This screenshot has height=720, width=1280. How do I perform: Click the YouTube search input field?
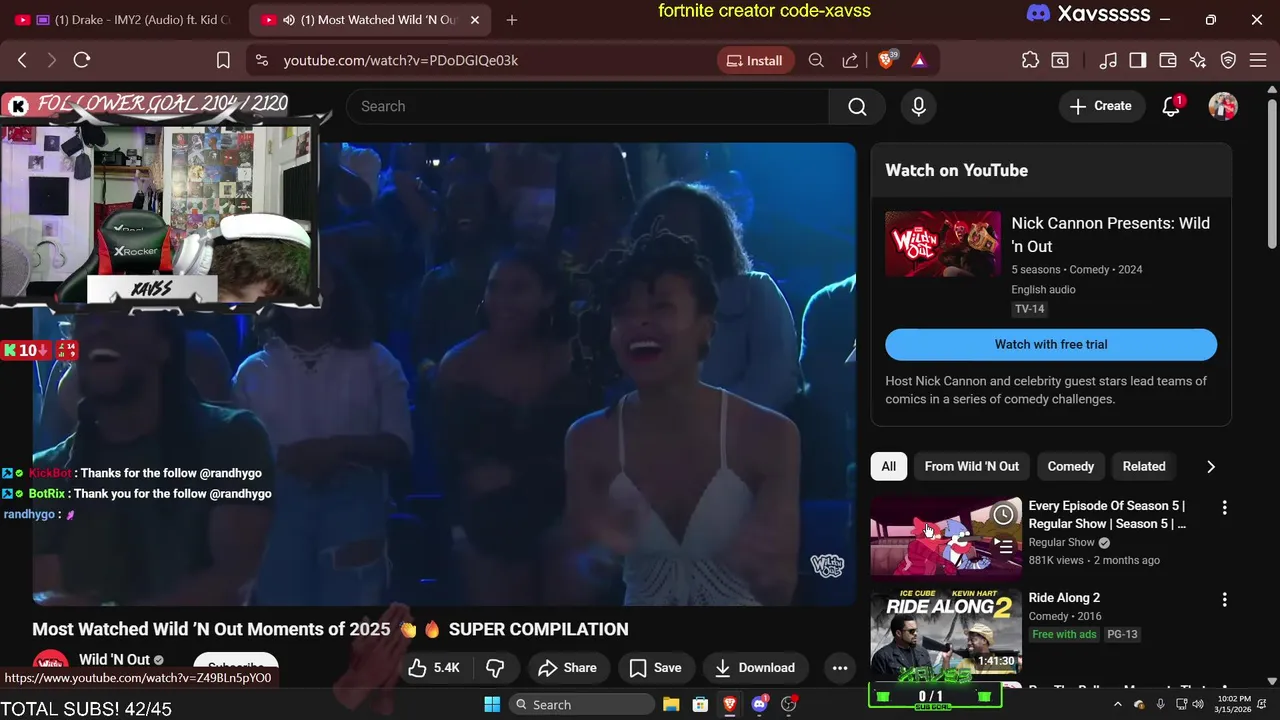(587, 106)
